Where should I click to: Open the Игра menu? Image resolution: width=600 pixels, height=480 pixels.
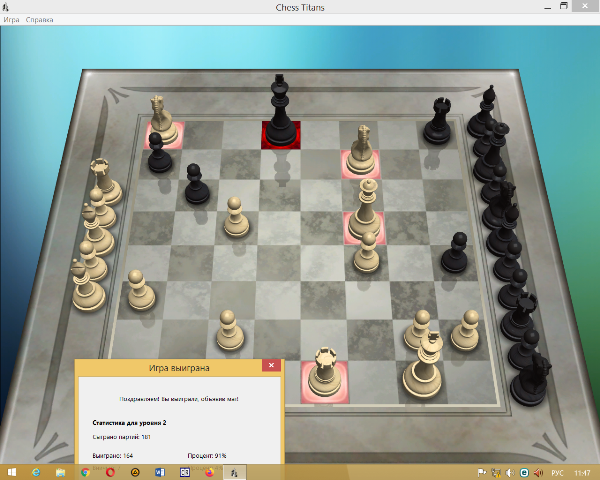click(x=11, y=20)
